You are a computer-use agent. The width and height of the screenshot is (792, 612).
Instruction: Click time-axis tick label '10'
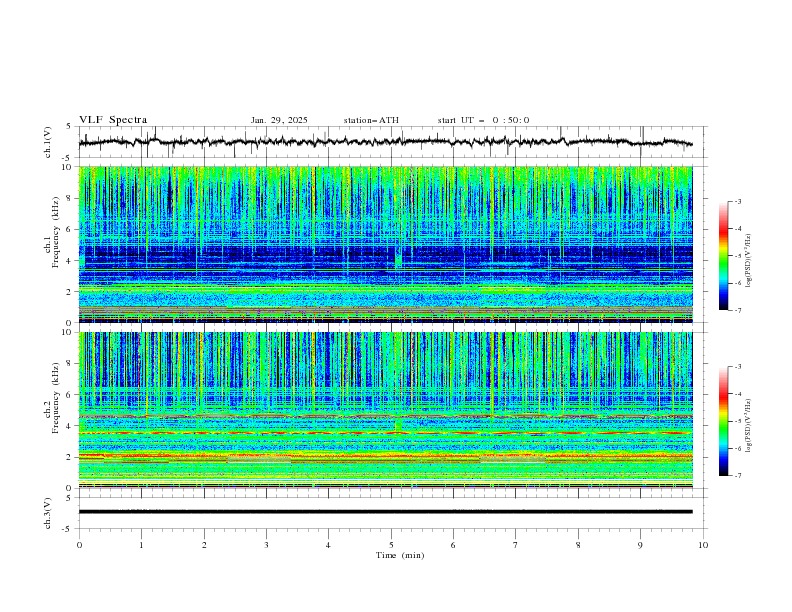703,545
